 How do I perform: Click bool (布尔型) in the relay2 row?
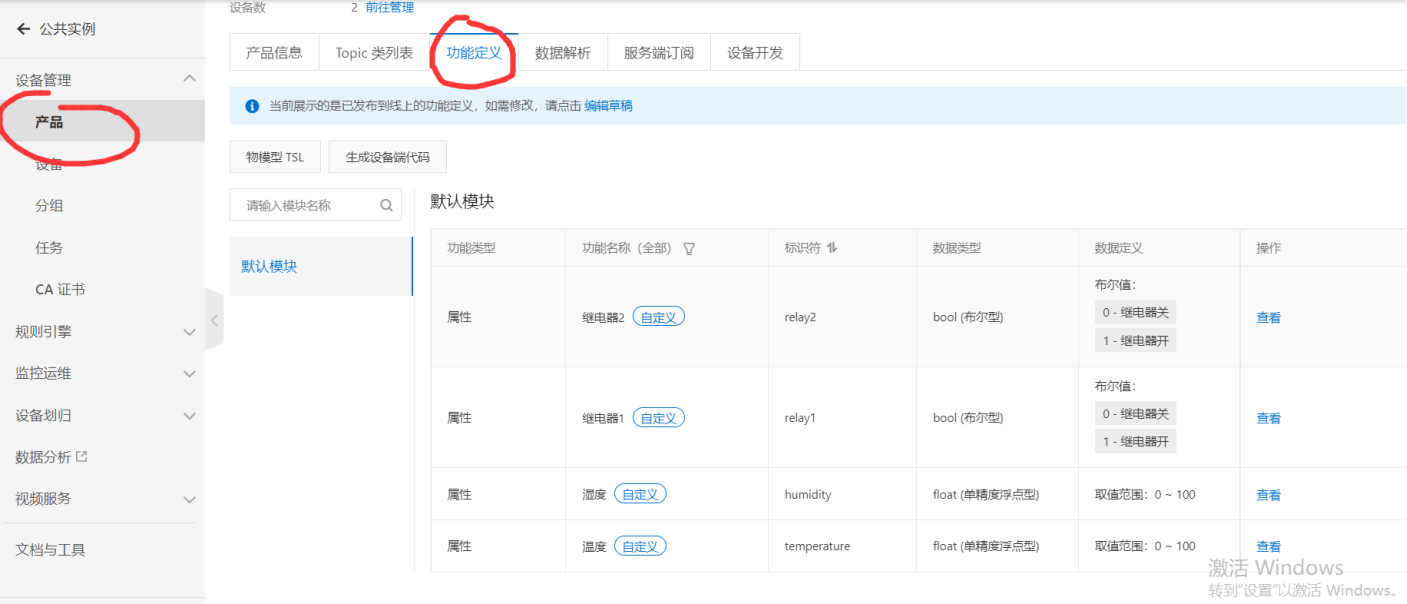[968, 318]
